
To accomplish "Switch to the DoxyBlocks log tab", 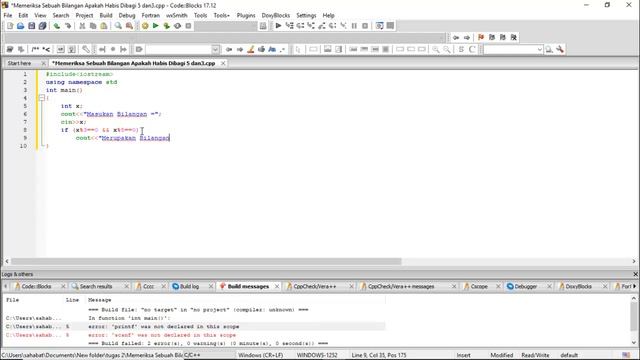I will pos(578,287).
